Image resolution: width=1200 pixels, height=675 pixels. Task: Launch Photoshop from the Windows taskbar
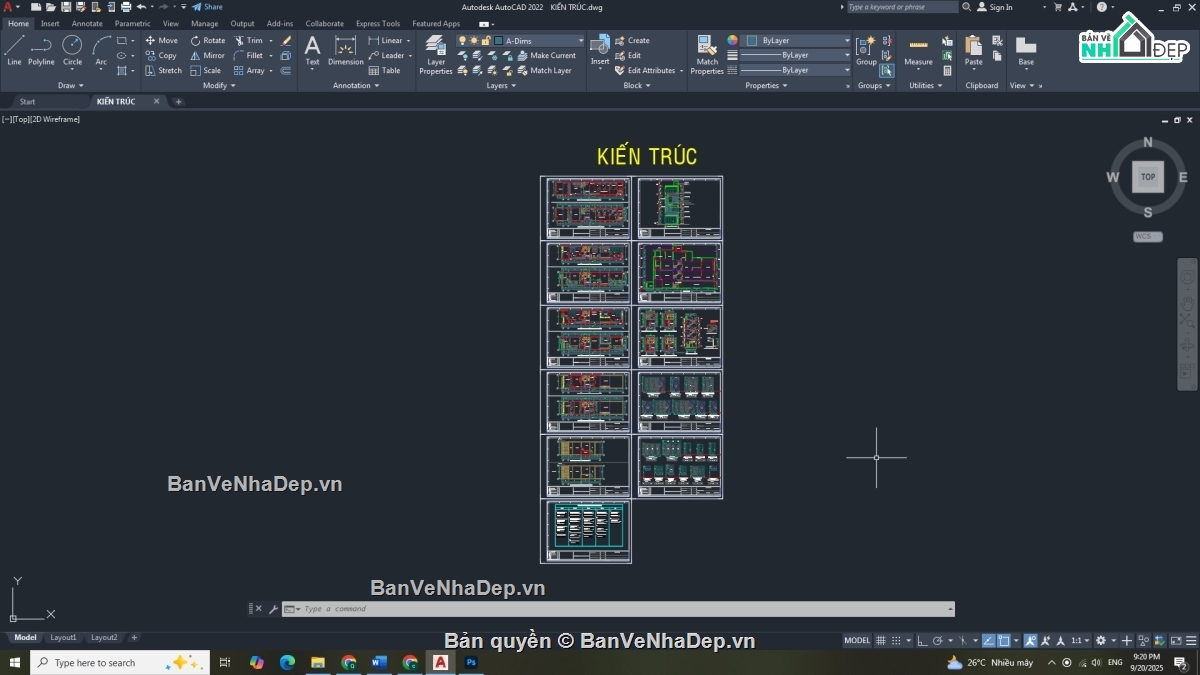(471, 662)
